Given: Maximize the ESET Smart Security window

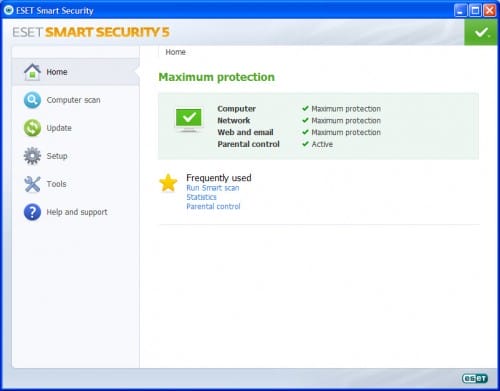Looking at the screenshot, I should [475, 10].
